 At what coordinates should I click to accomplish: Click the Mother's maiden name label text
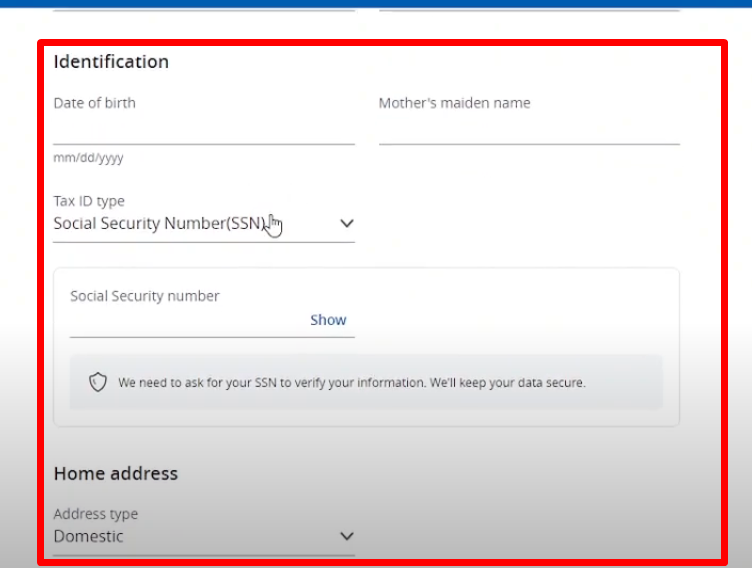click(455, 103)
